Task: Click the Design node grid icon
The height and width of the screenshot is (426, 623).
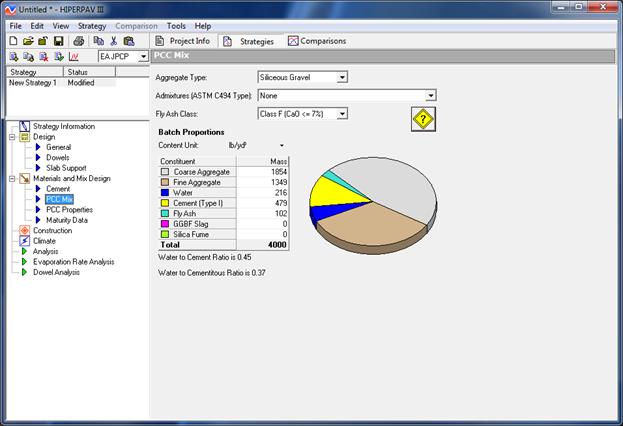Action: (x=25, y=137)
